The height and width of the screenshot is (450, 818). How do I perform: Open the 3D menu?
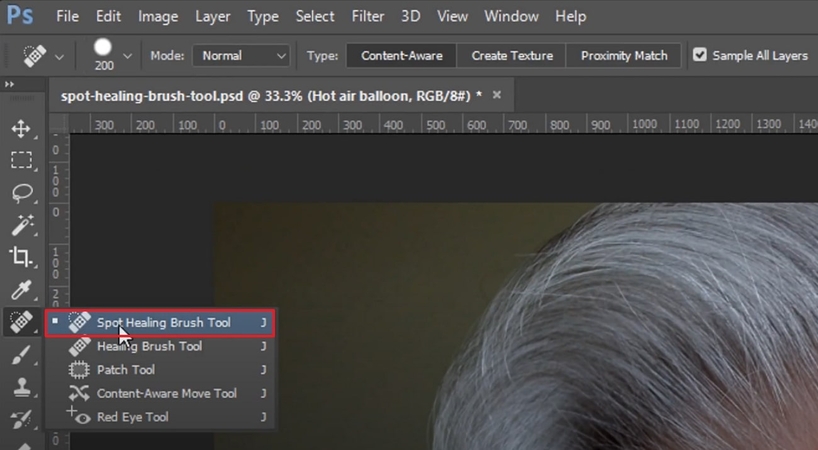click(x=411, y=16)
